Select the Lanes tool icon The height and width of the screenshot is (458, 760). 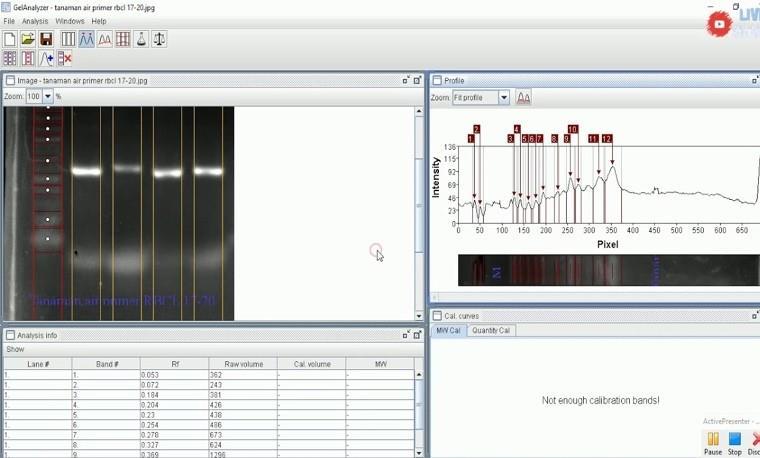68,39
